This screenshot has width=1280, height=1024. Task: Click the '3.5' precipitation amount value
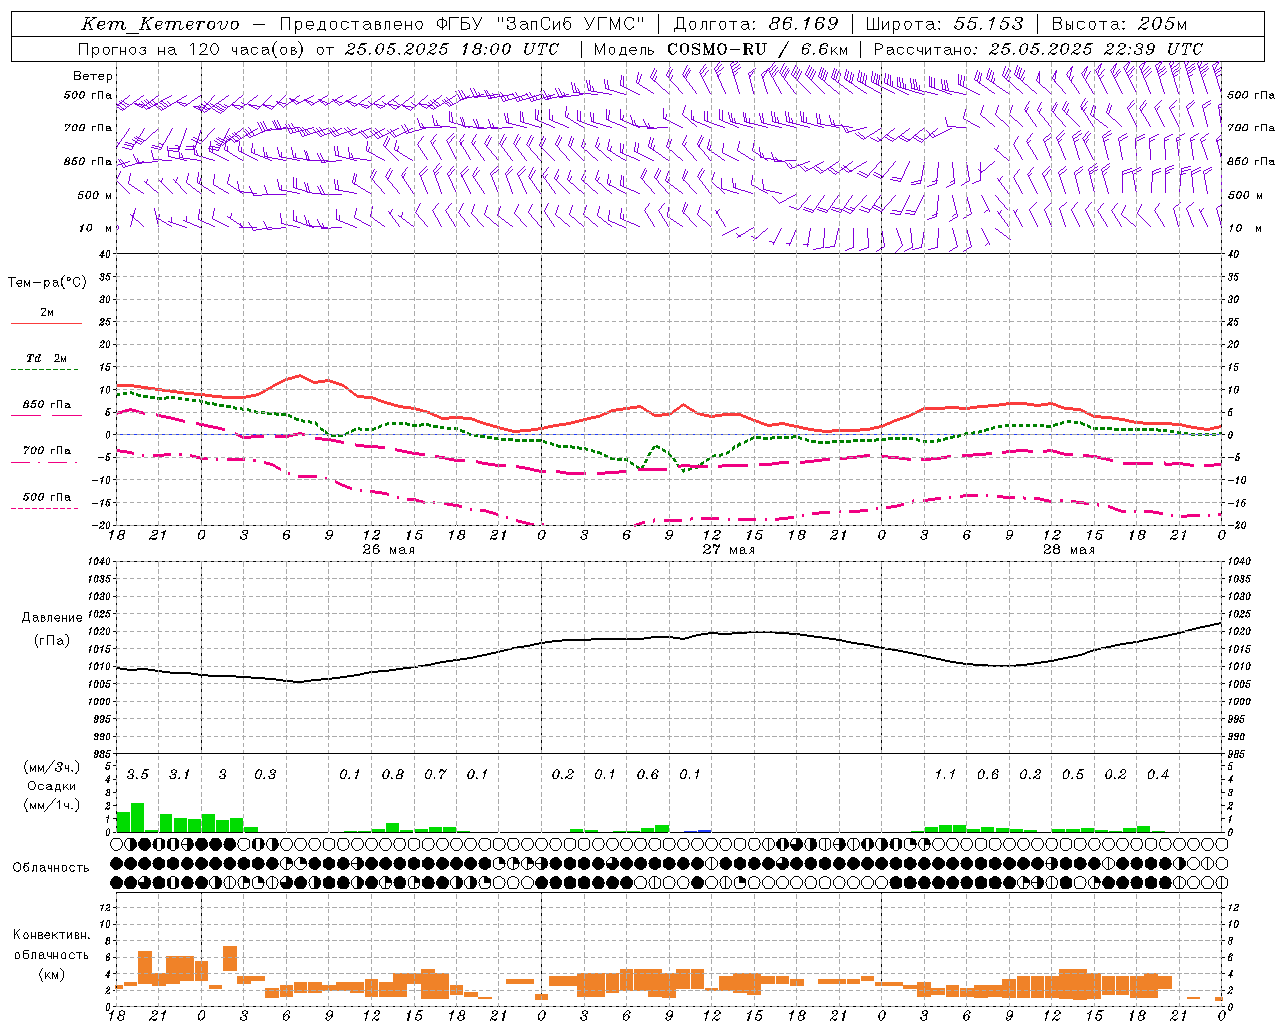138,775
